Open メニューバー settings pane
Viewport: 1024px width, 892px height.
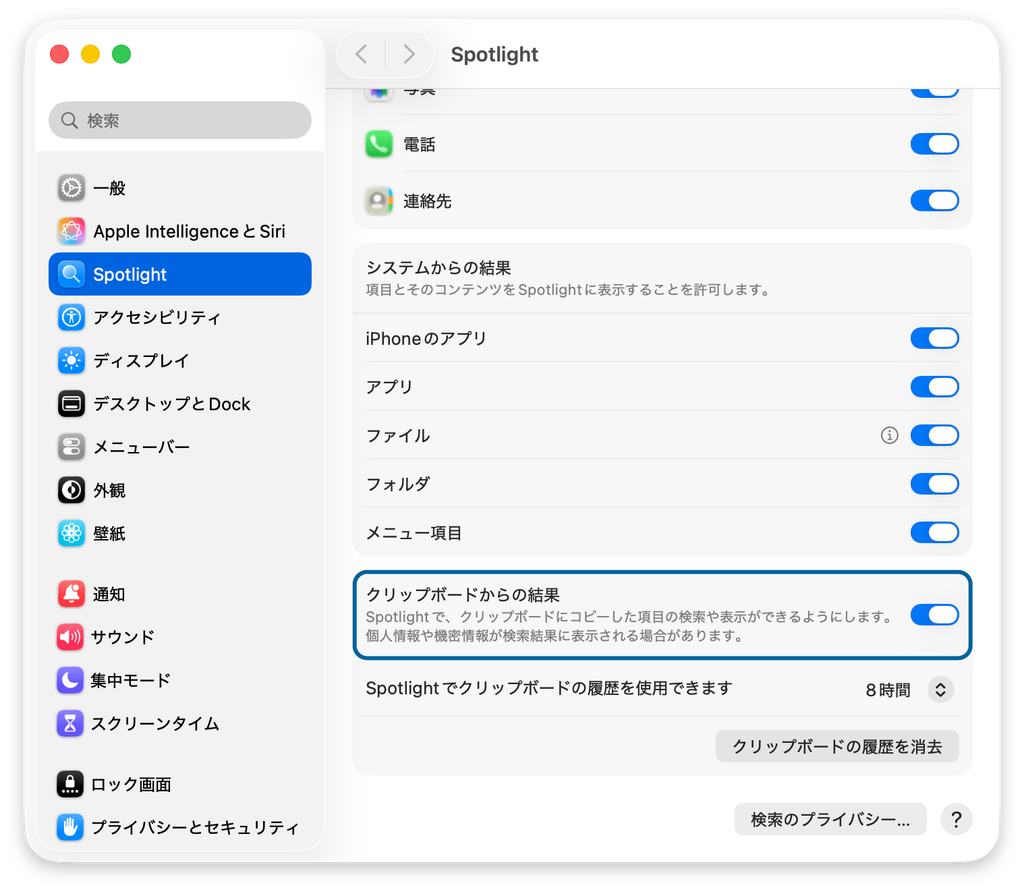pyautogui.click(x=180, y=447)
